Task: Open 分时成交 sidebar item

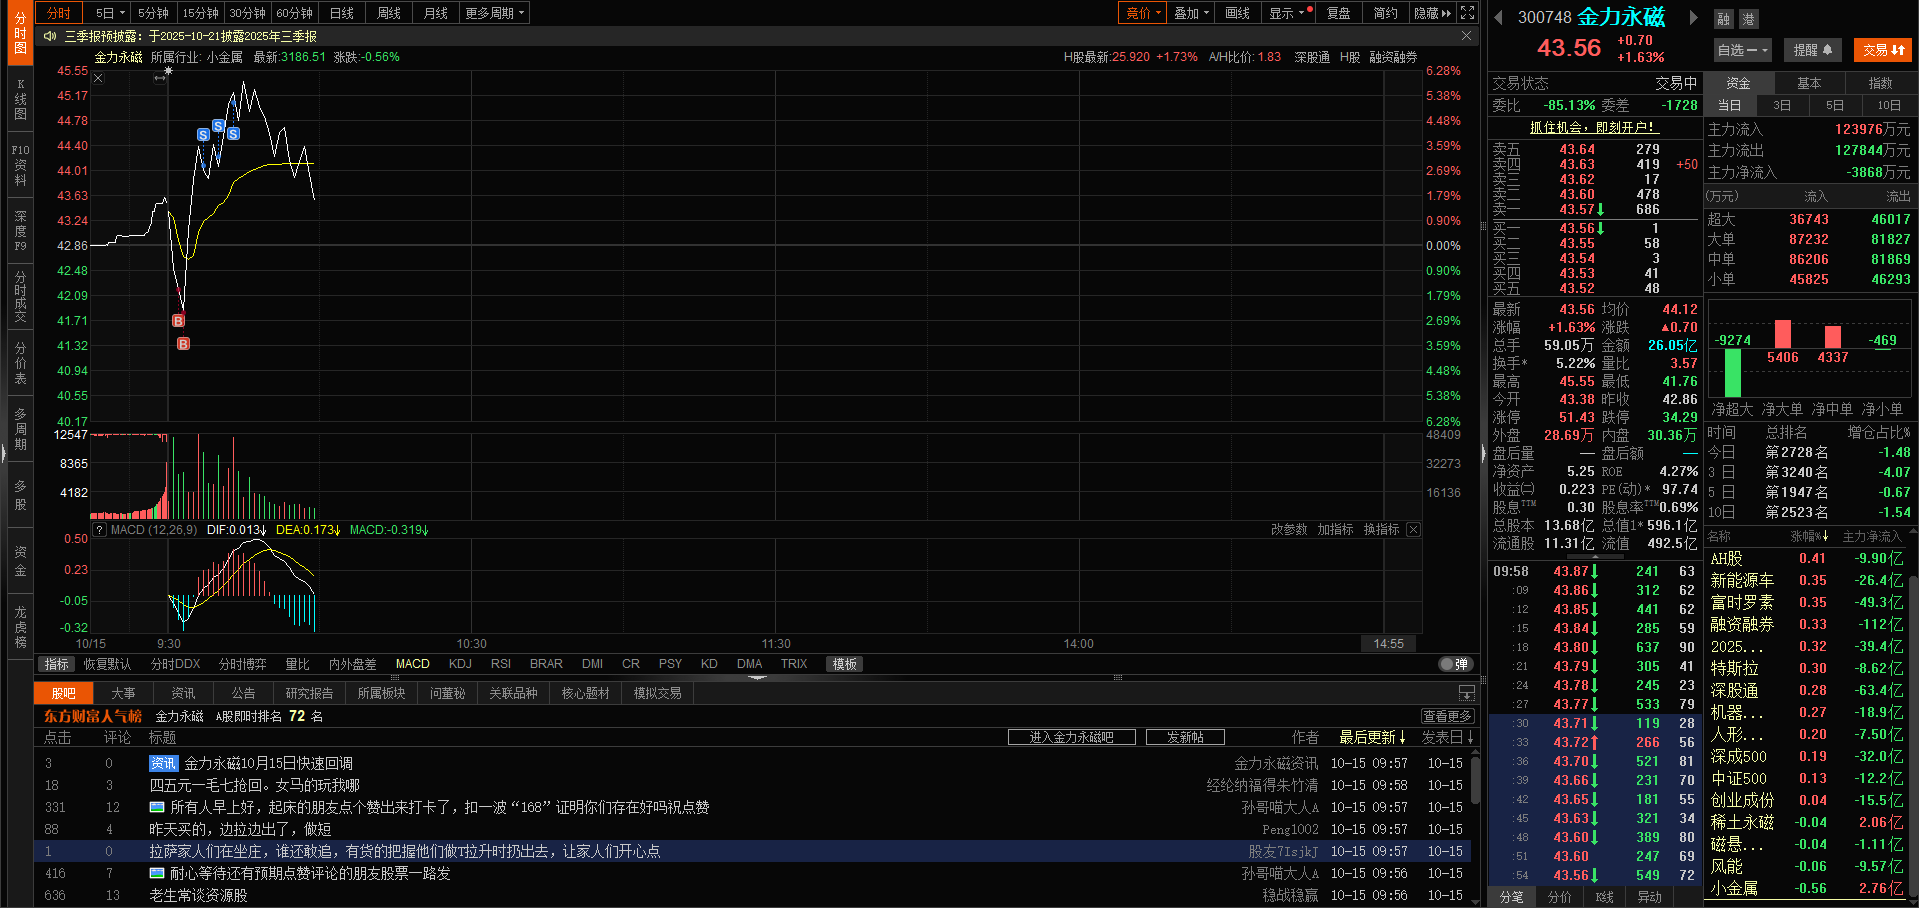Action: (20, 296)
